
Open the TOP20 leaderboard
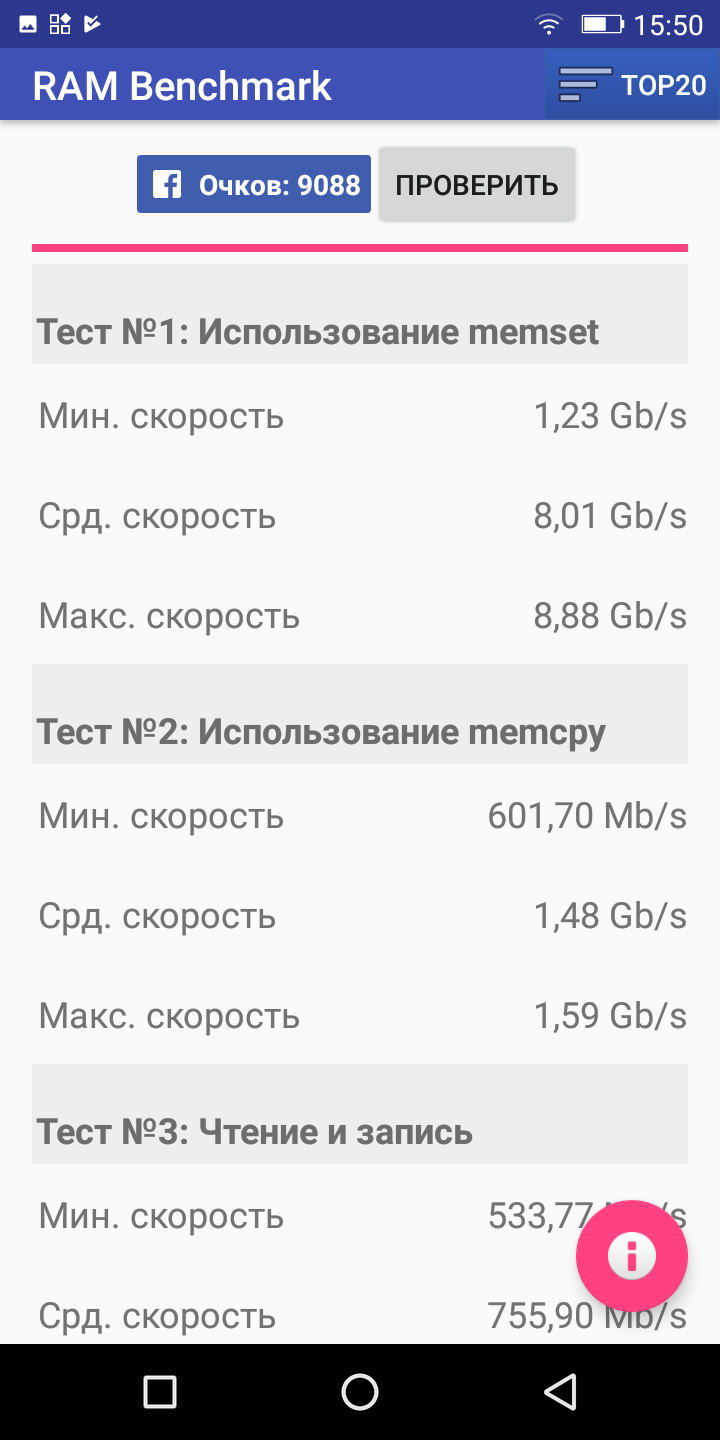point(632,85)
